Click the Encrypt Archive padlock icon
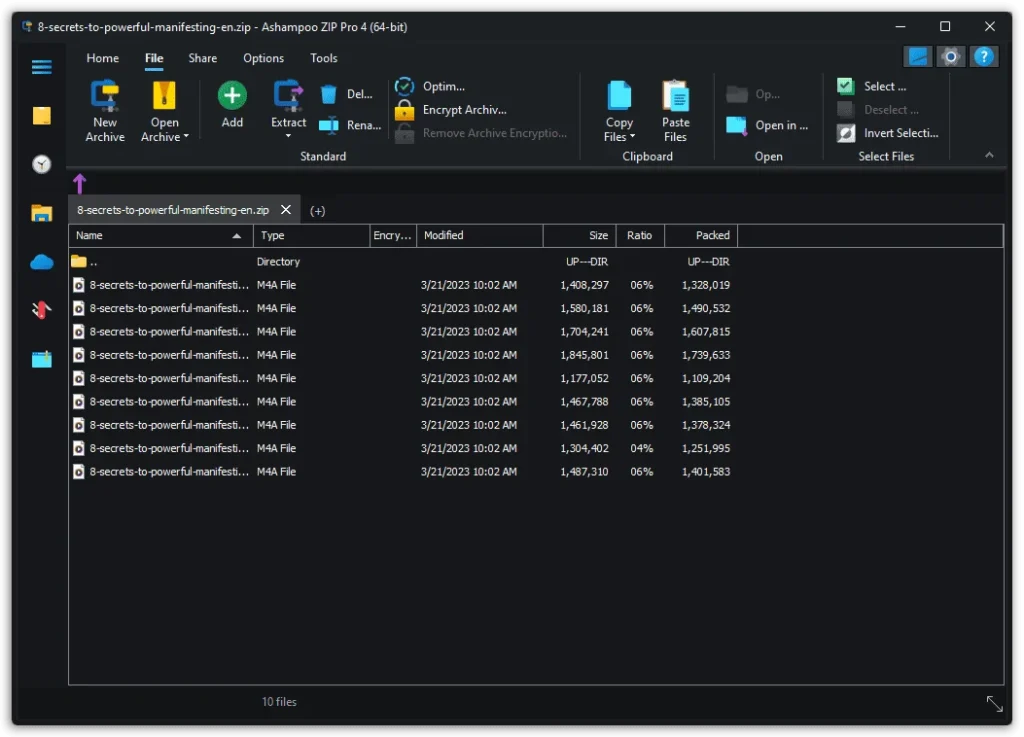The width and height of the screenshot is (1024, 737). click(x=404, y=110)
